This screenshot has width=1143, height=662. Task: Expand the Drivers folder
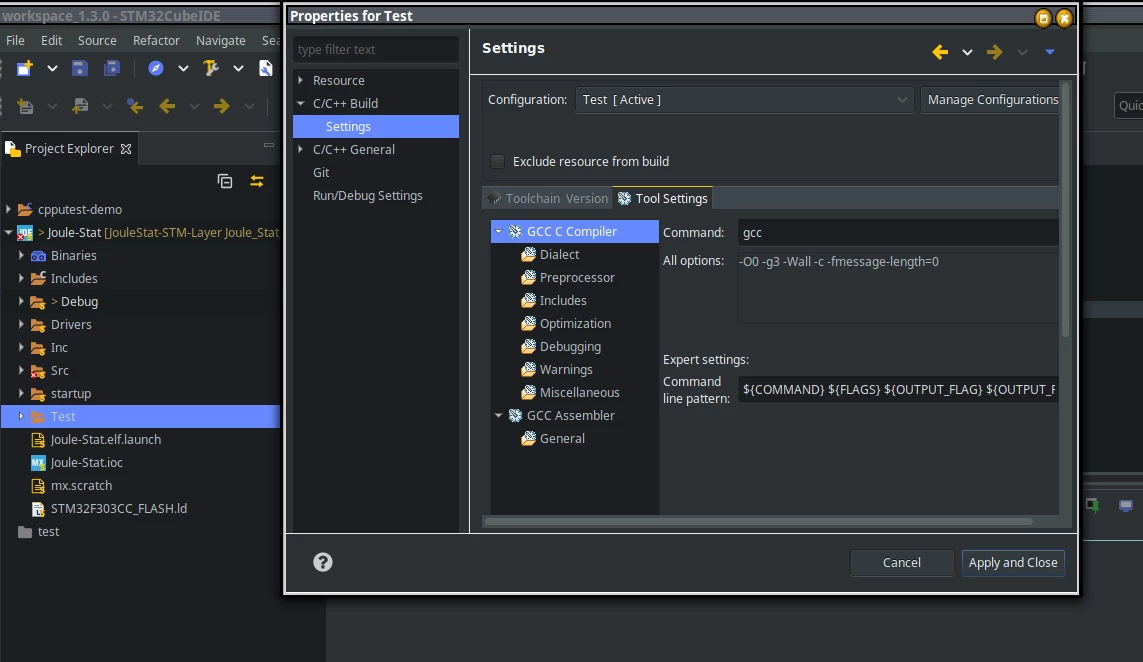(x=21, y=324)
